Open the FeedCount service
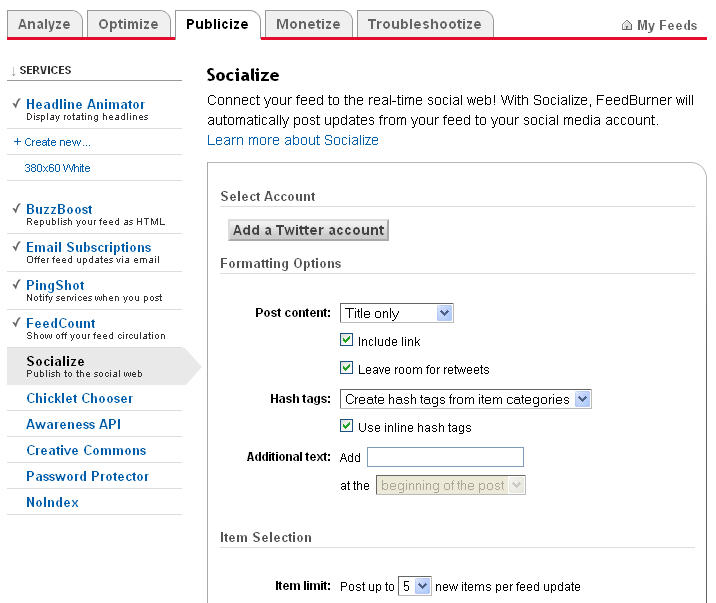The height and width of the screenshot is (603, 716). click(x=61, y=323)
